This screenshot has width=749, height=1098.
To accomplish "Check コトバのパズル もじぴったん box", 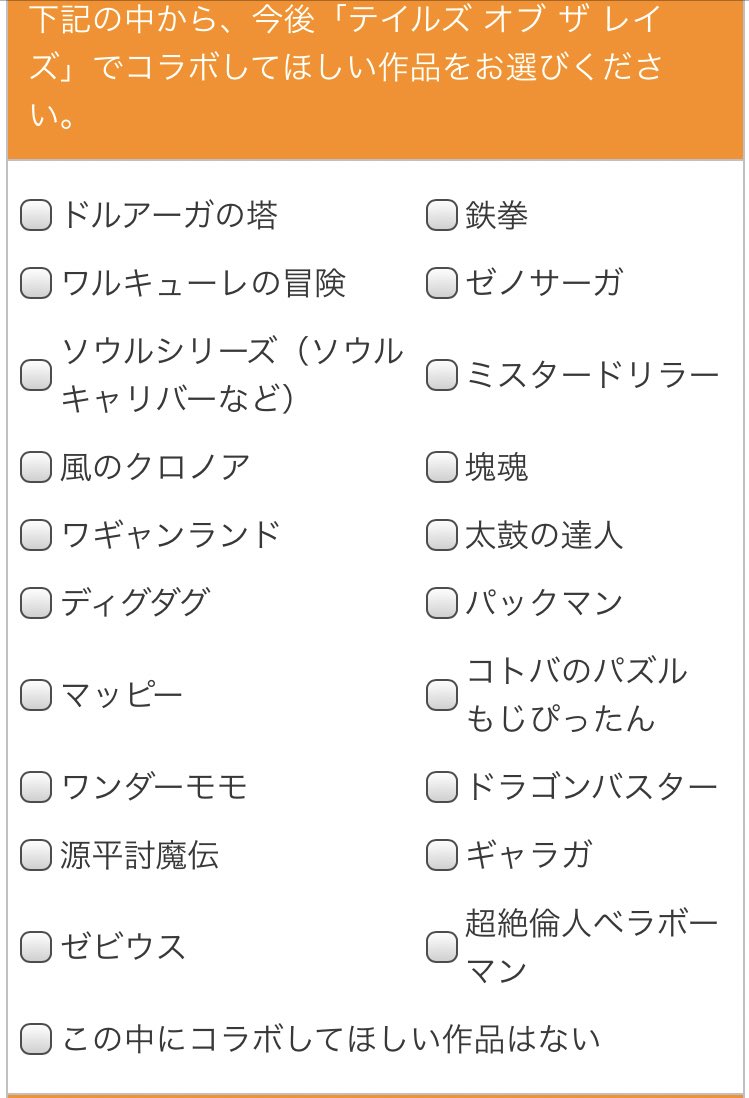I will tap(441, 695).
